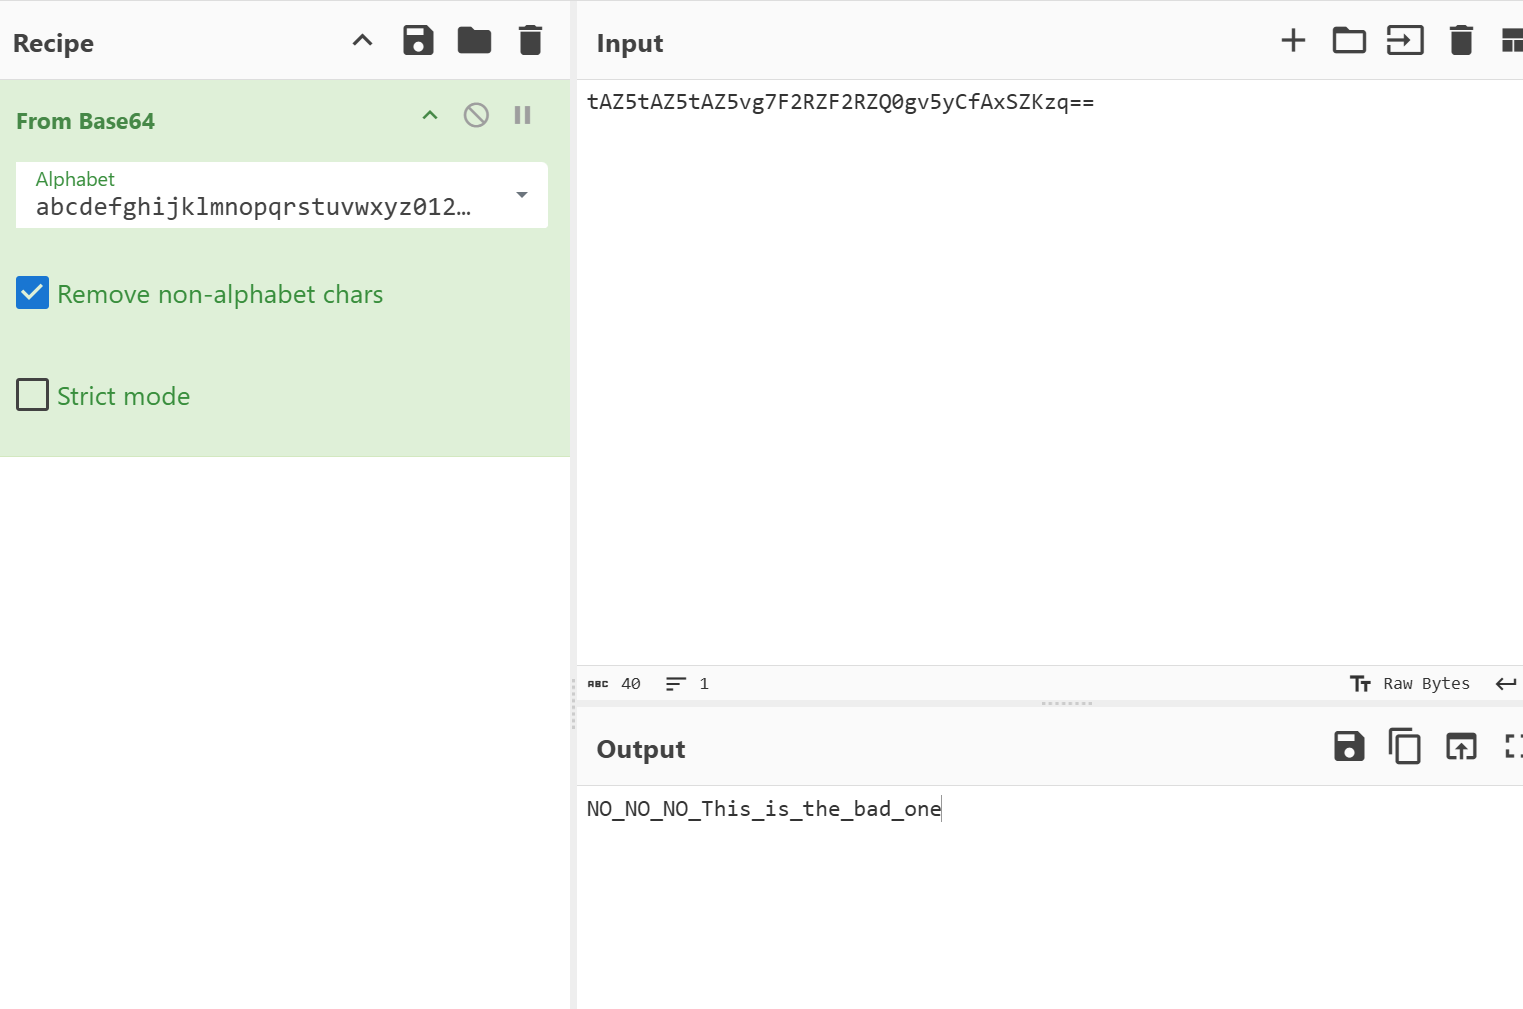Add a new input tab

(1293, 41)
